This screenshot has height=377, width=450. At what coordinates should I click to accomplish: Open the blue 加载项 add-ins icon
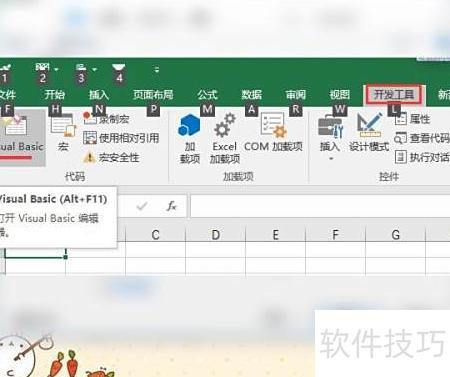pyautogui.click(x=189, y=125)
